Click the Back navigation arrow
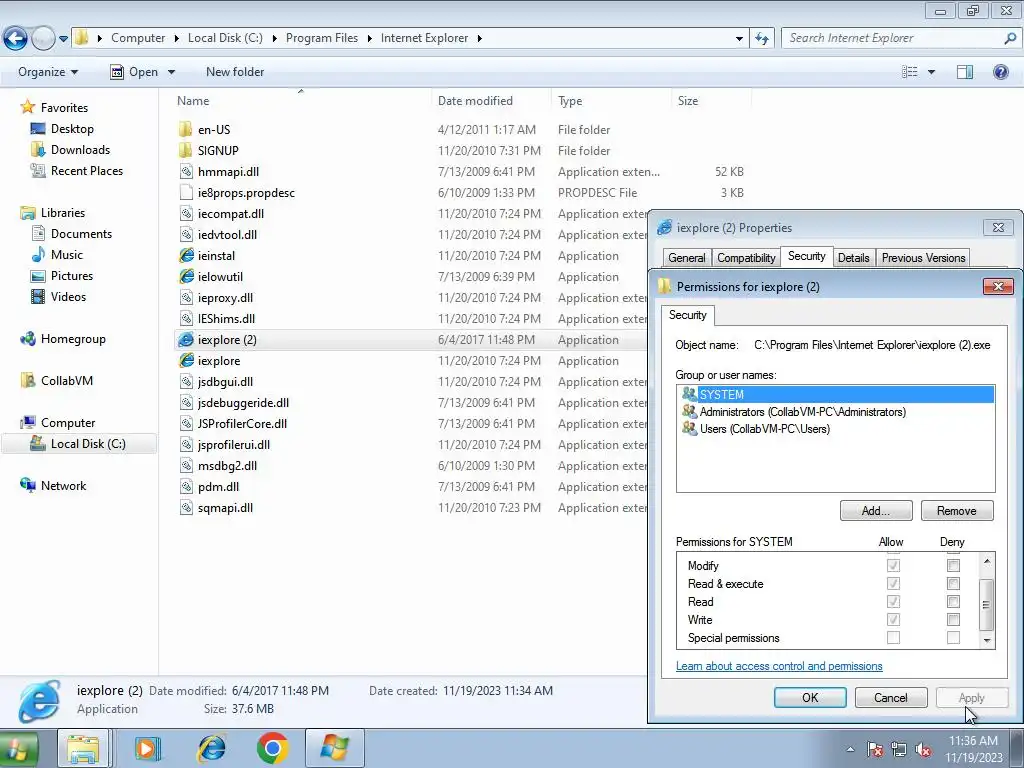1024x768 pixels. click(x=16, y=39)
